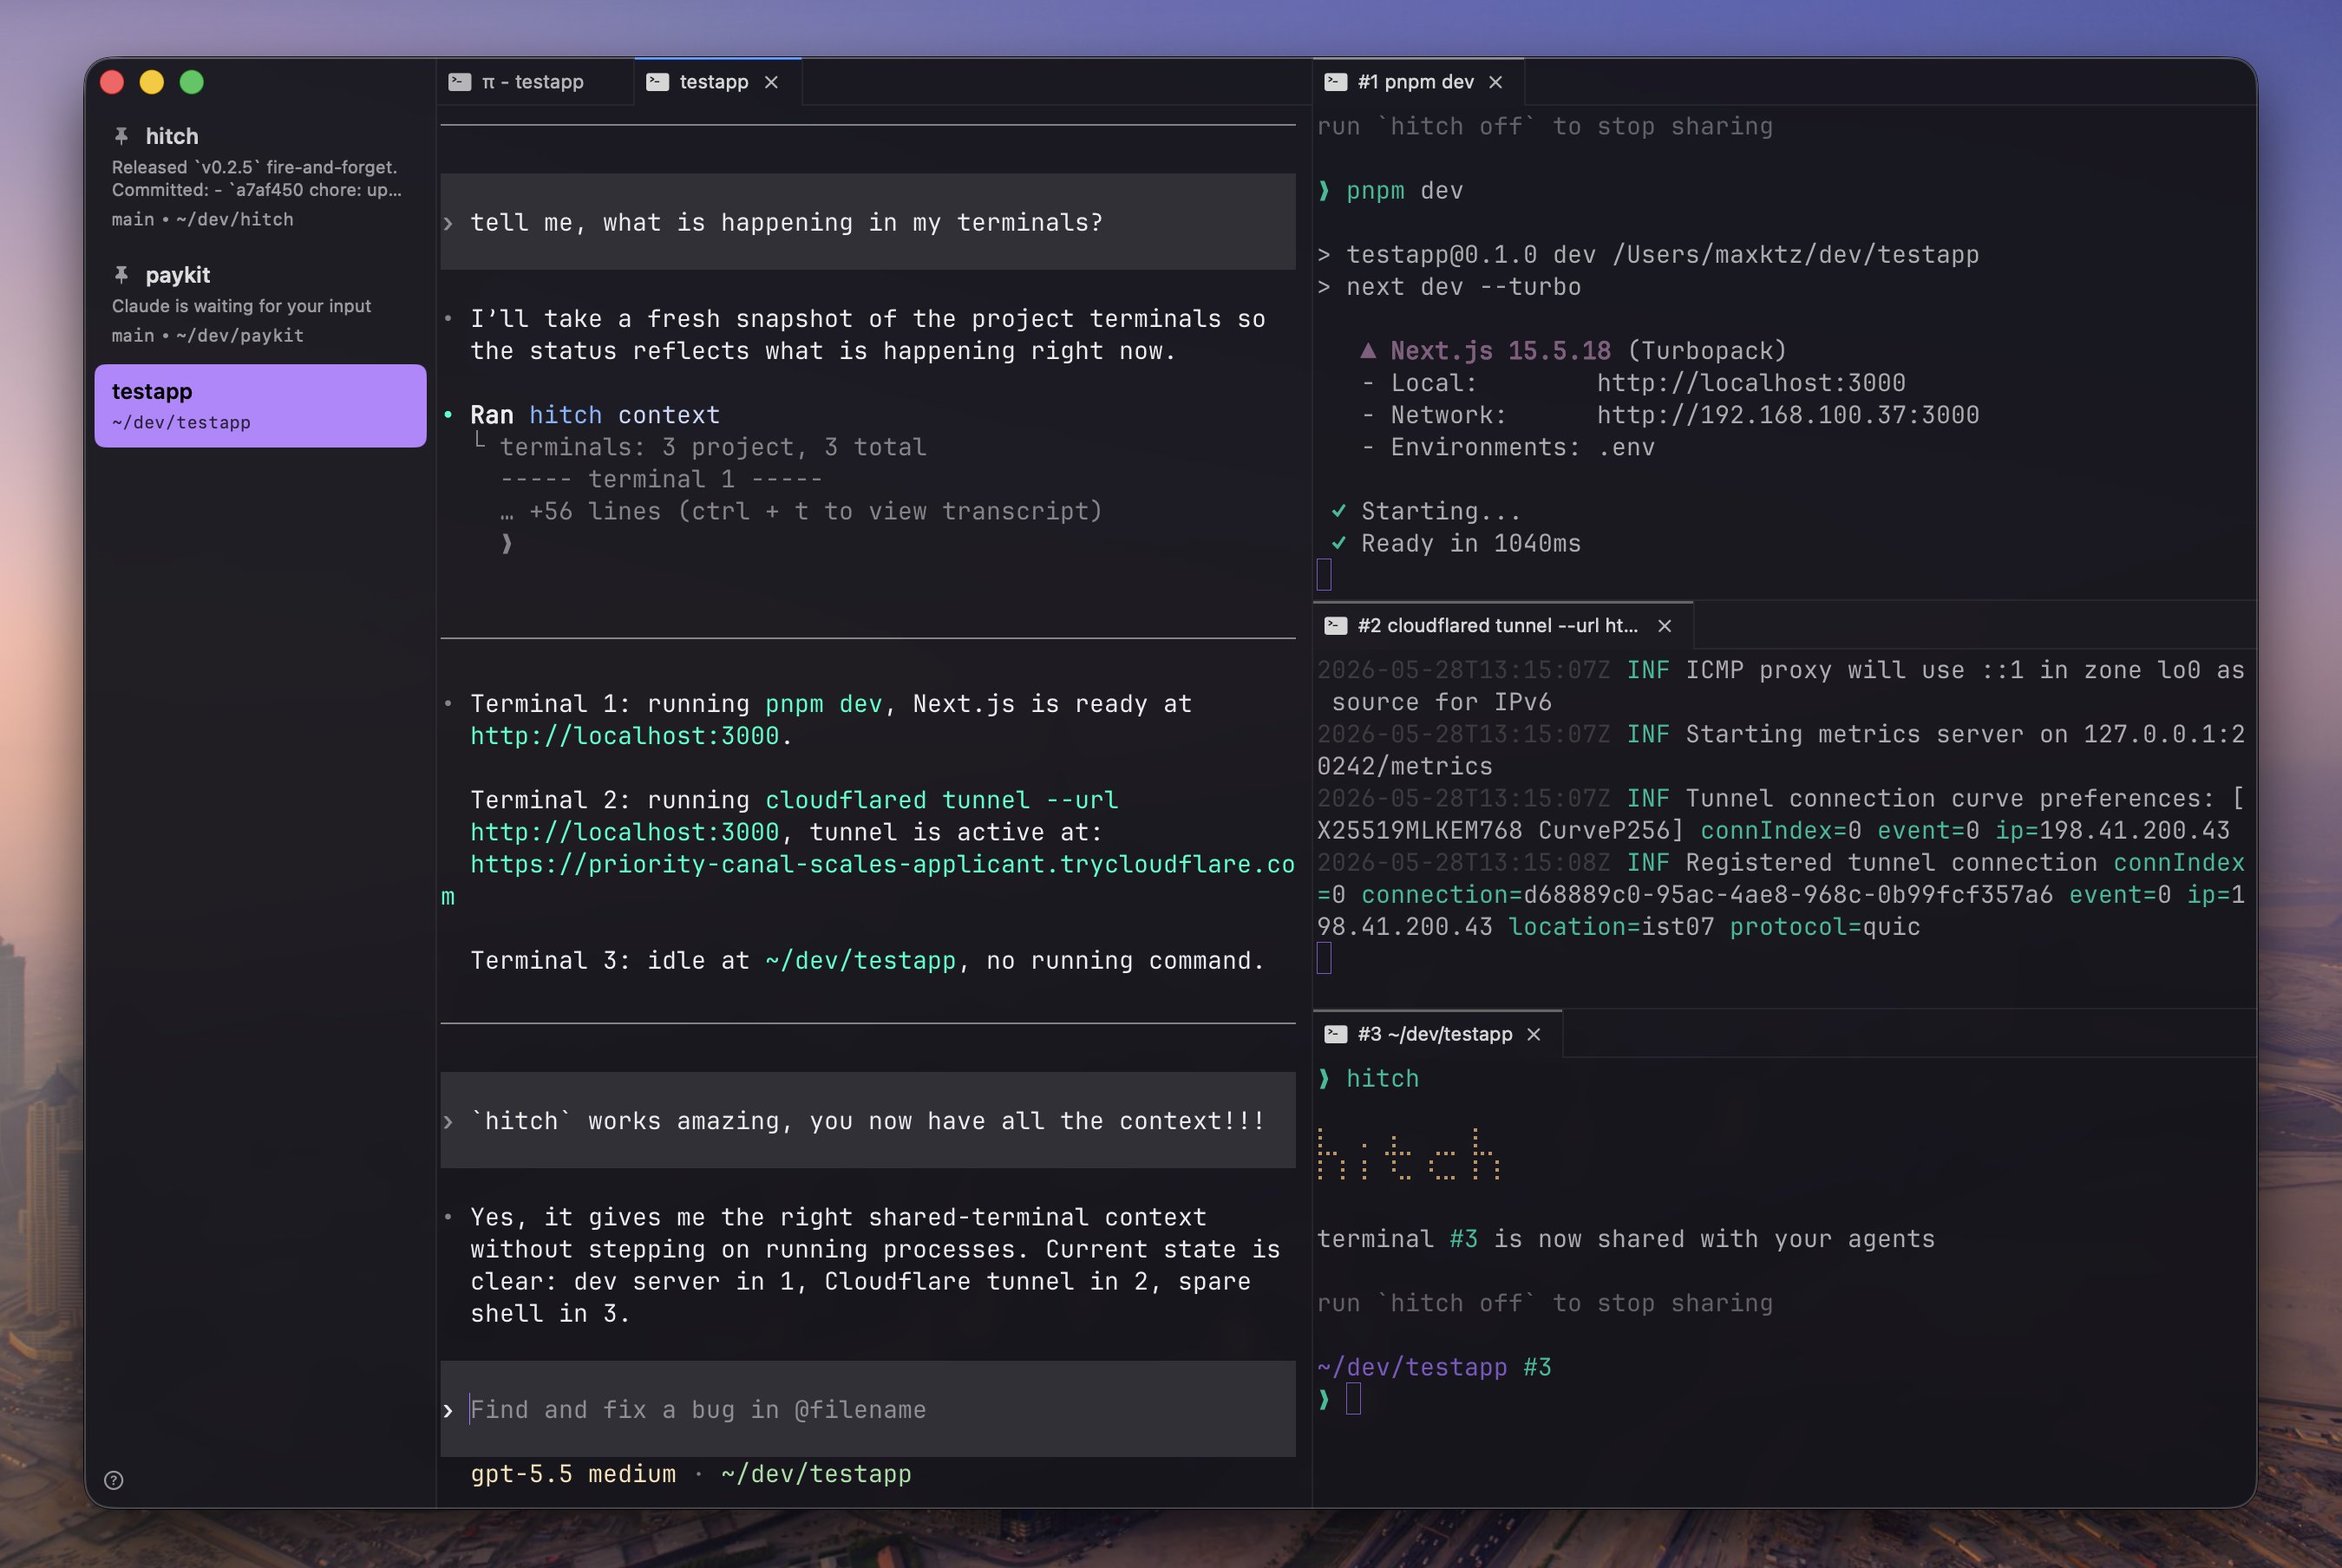This screenshot has height=1568, width=2342.
Task: Close the active testapp agent tab
Action: click(x=771, y=82)
